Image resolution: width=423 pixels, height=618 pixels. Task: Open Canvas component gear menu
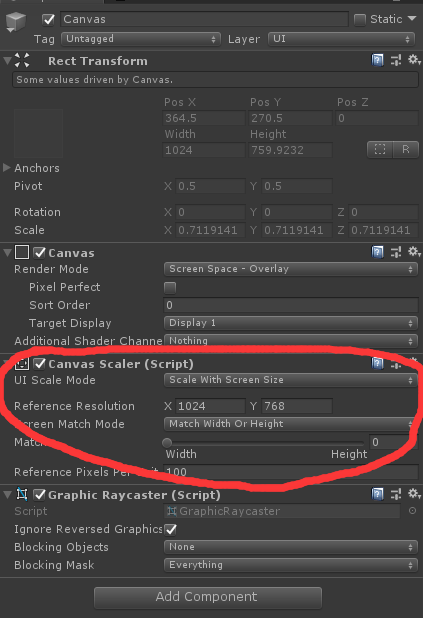tap(414, 251)
